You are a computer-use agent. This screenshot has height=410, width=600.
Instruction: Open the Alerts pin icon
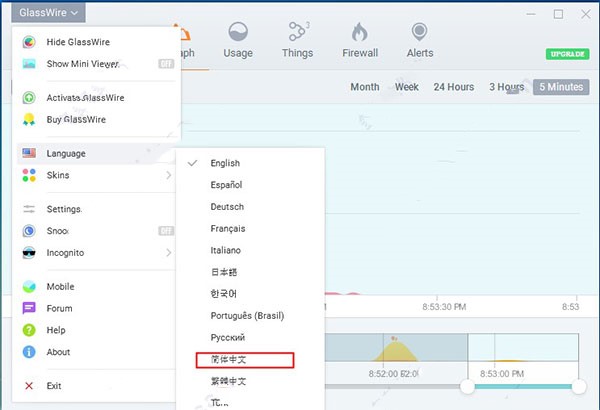click(x=420, y=32)
